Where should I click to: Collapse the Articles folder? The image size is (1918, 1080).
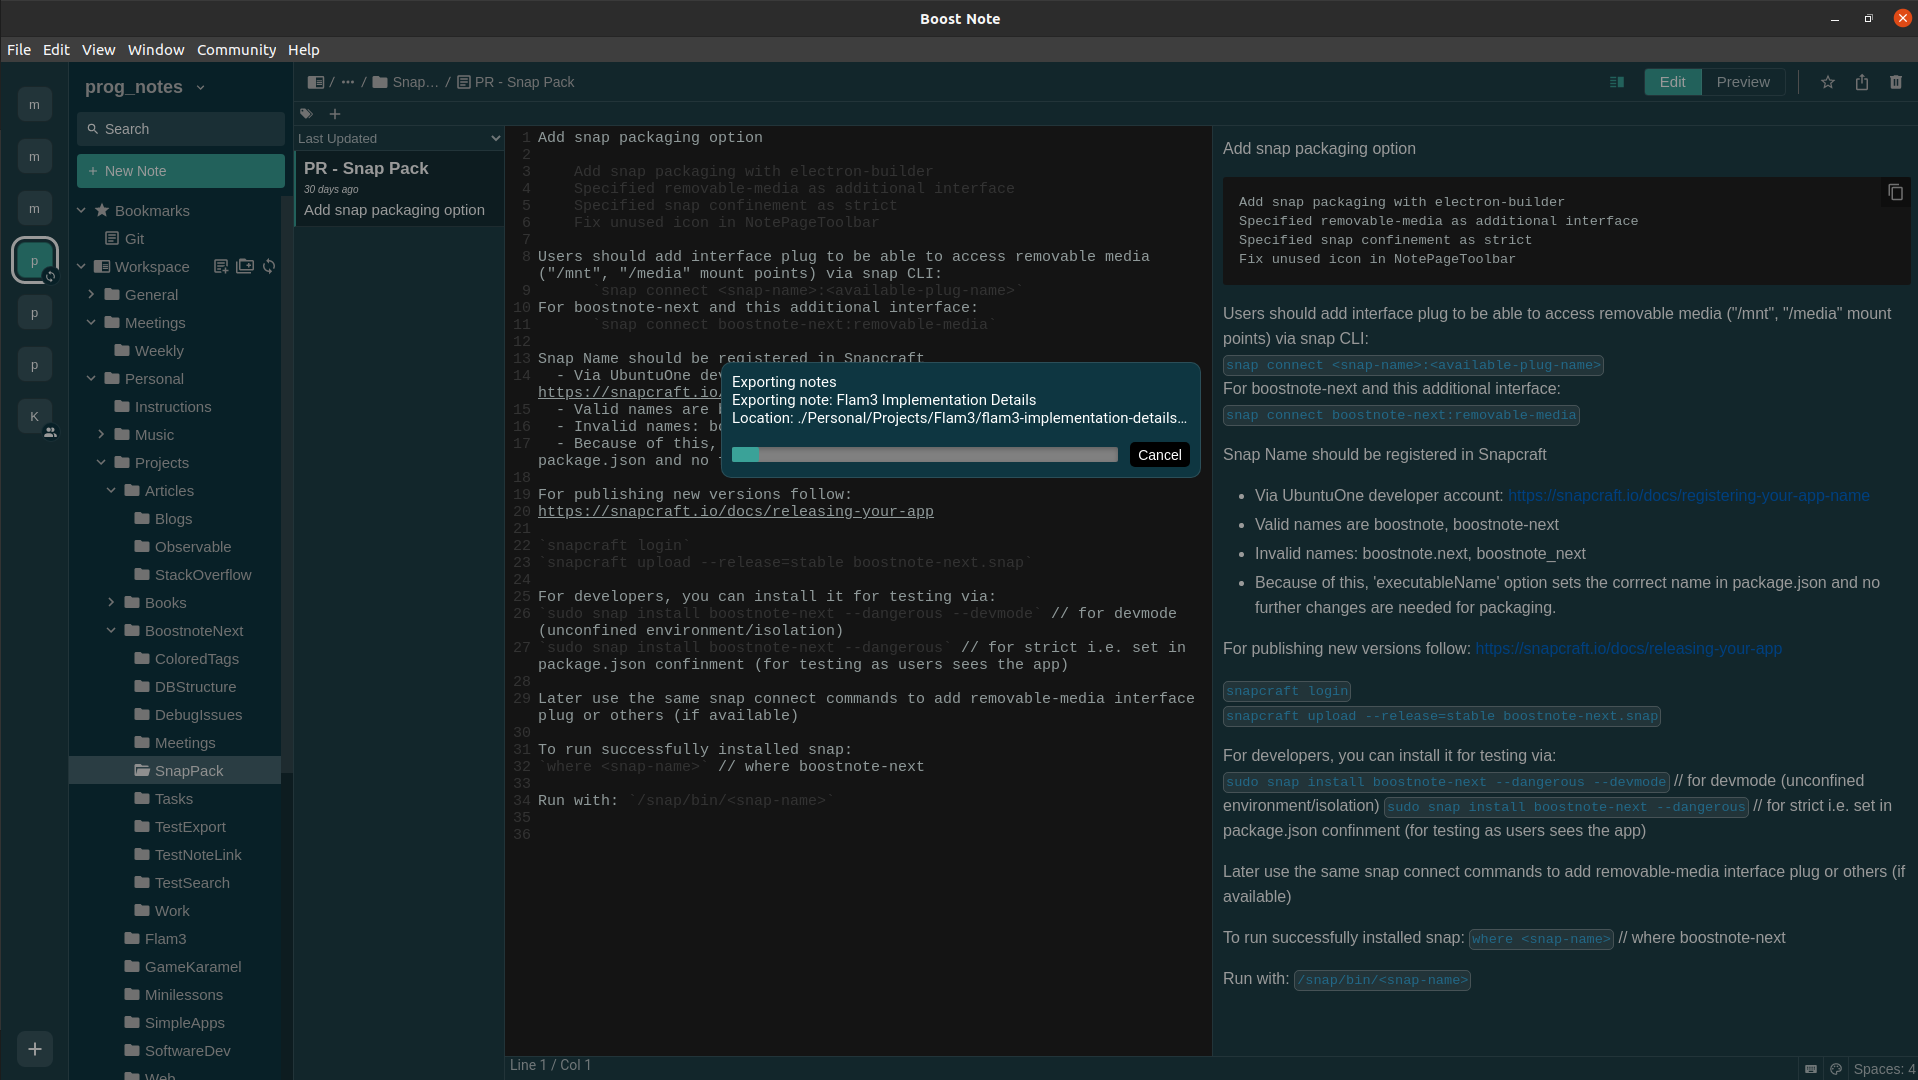[x=112, y=491]
